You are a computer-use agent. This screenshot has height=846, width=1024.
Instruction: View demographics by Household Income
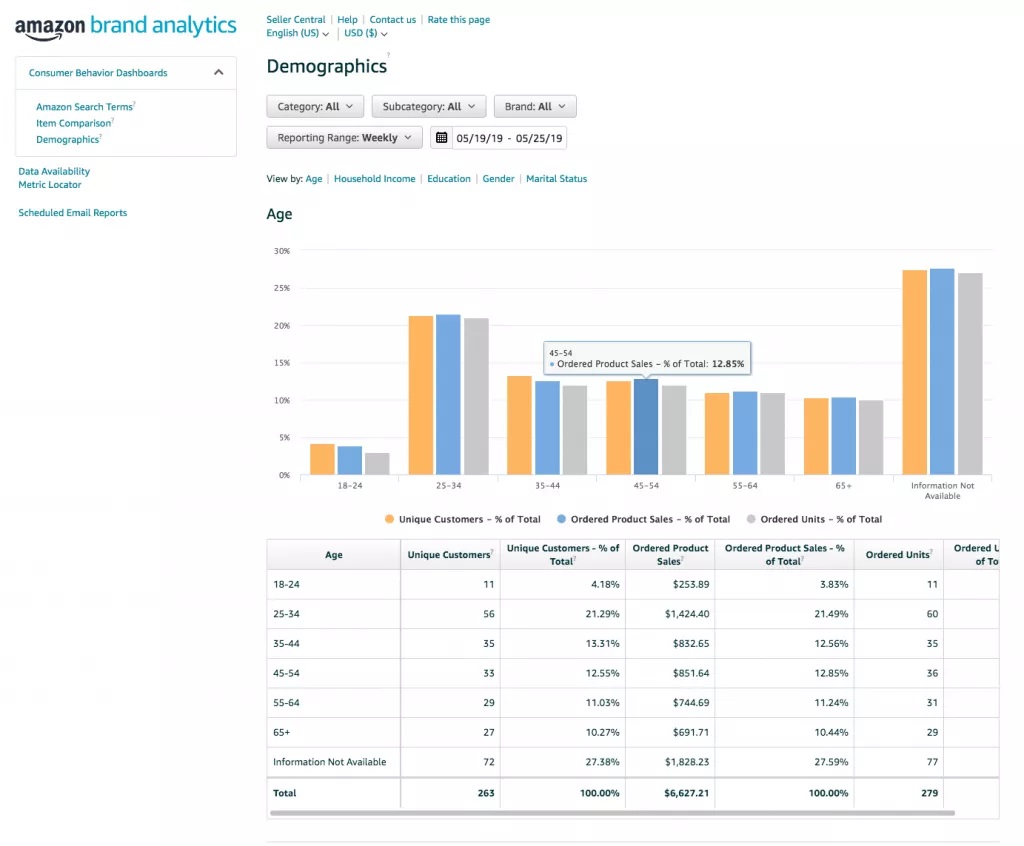tap(374, 179)
